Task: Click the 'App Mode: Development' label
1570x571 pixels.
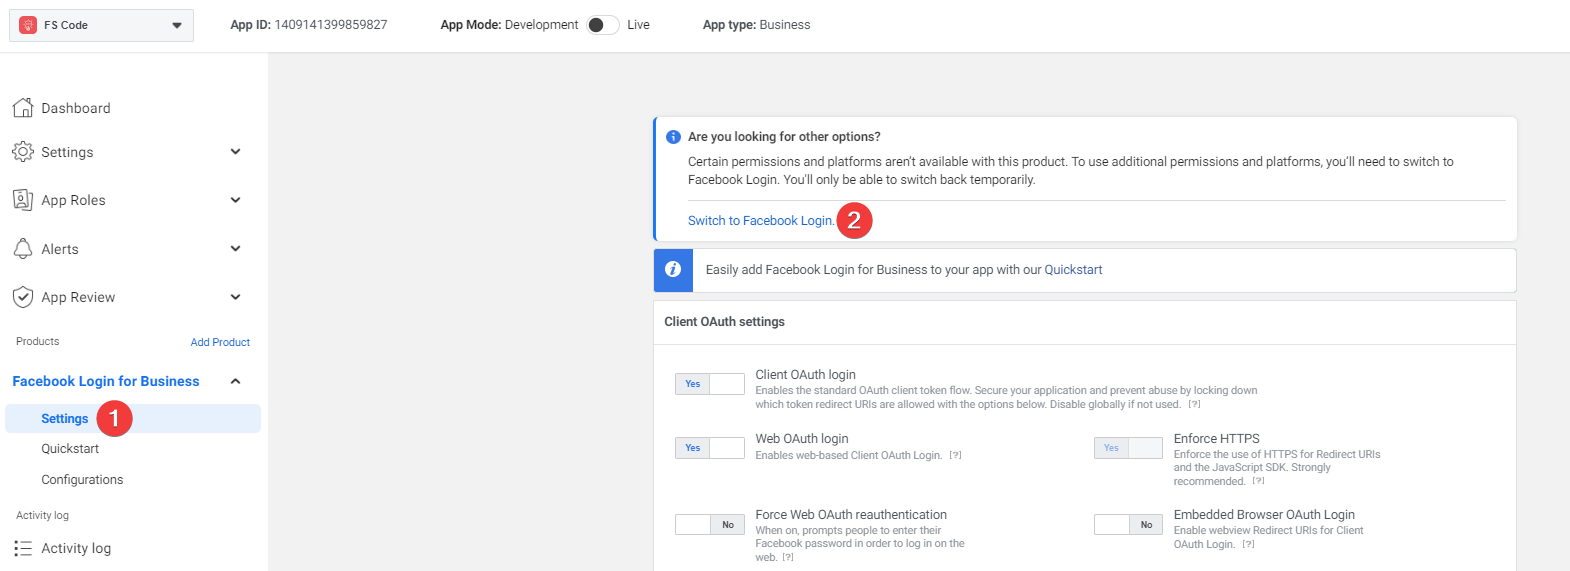Action: (509, 25)
